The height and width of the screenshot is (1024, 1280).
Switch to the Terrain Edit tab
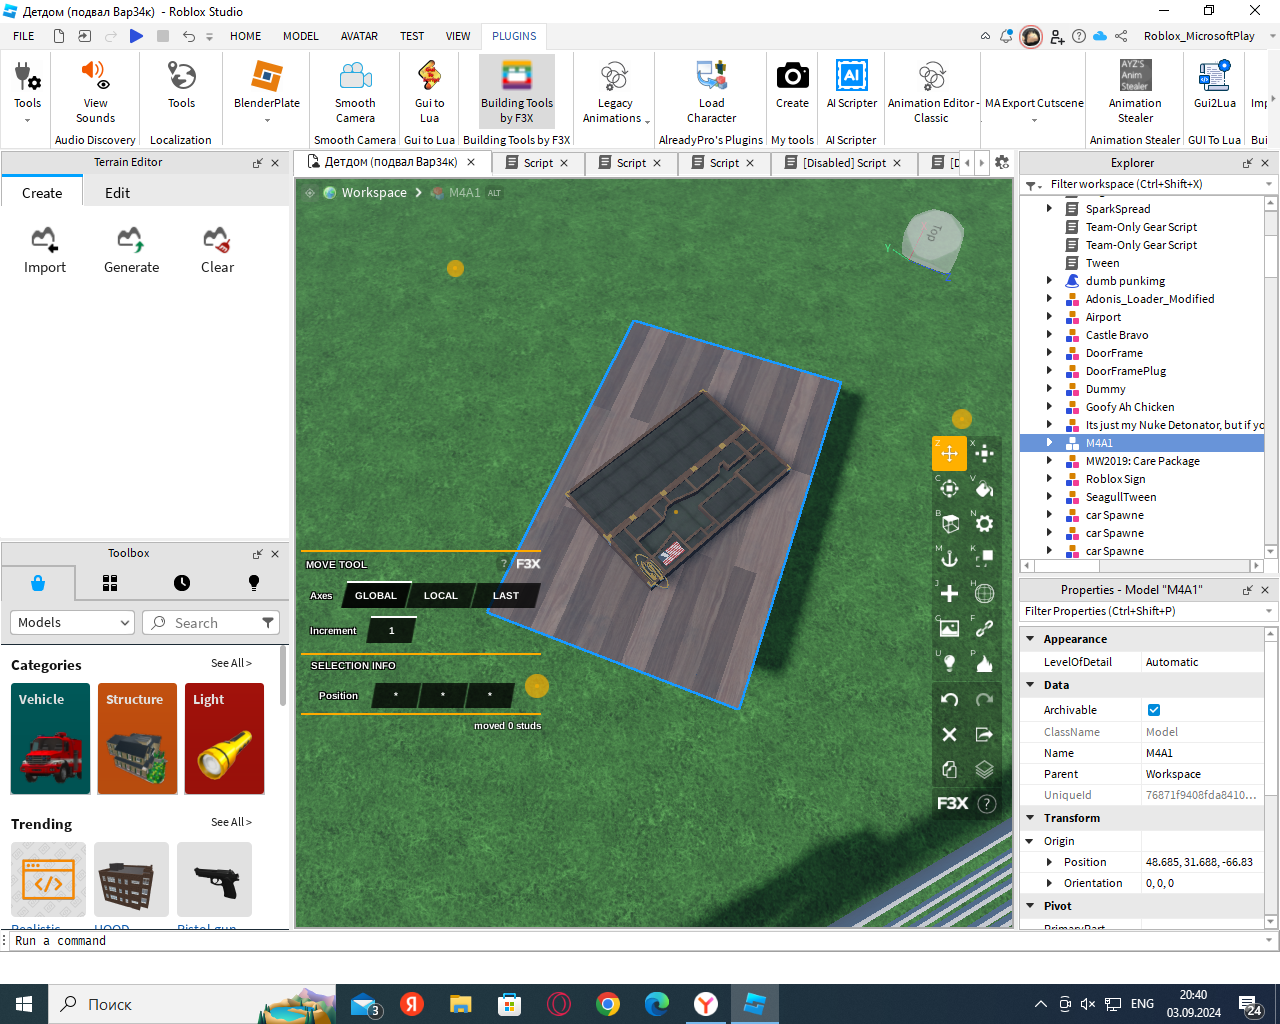tap(117, 193)
